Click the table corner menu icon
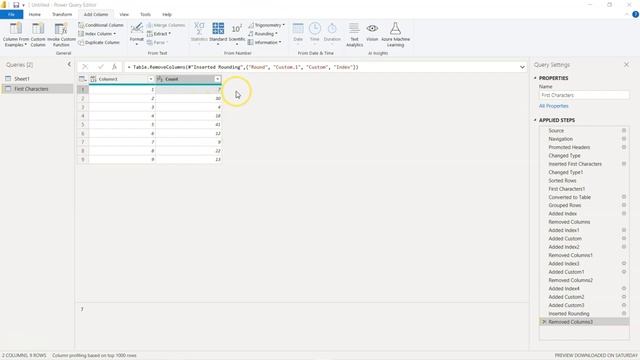 coord(82,79)
